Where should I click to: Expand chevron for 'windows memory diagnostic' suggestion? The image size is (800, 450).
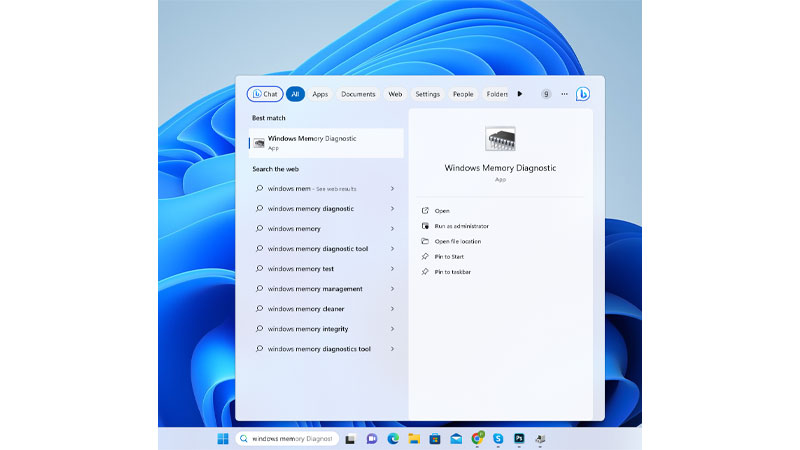(x=392, y=209)
